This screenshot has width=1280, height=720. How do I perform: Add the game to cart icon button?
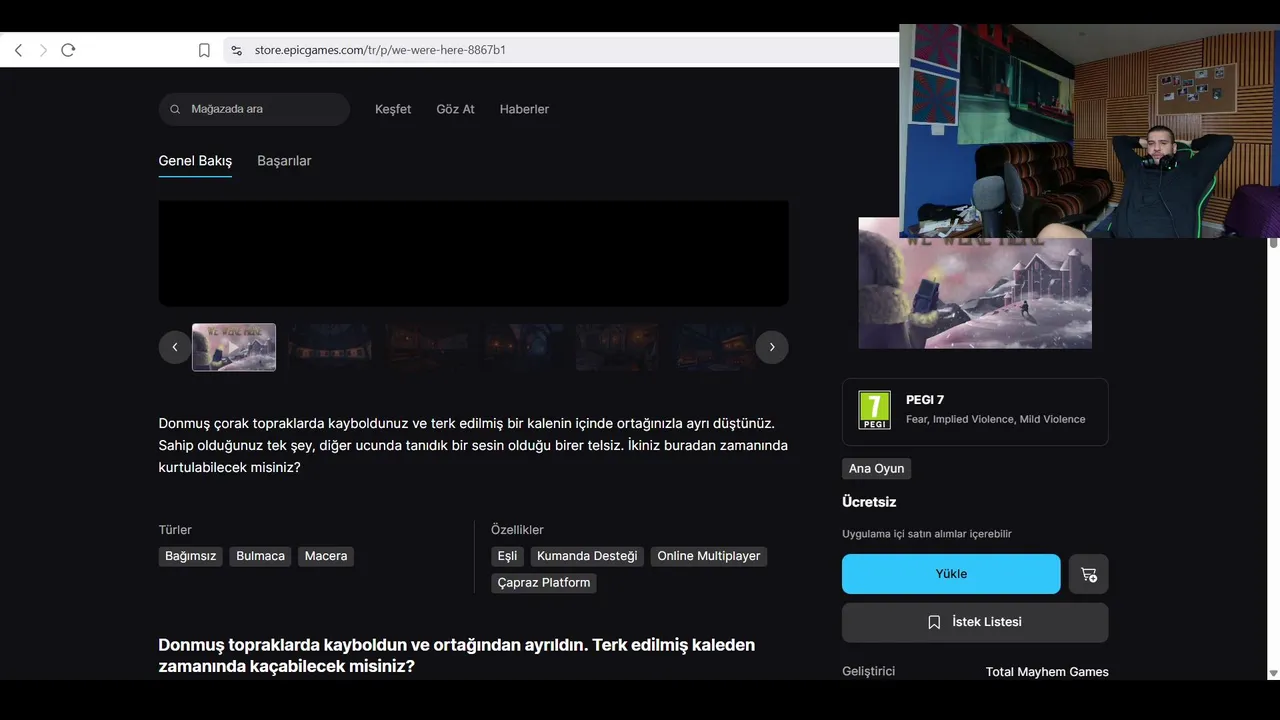click(x=1089, y=574)
